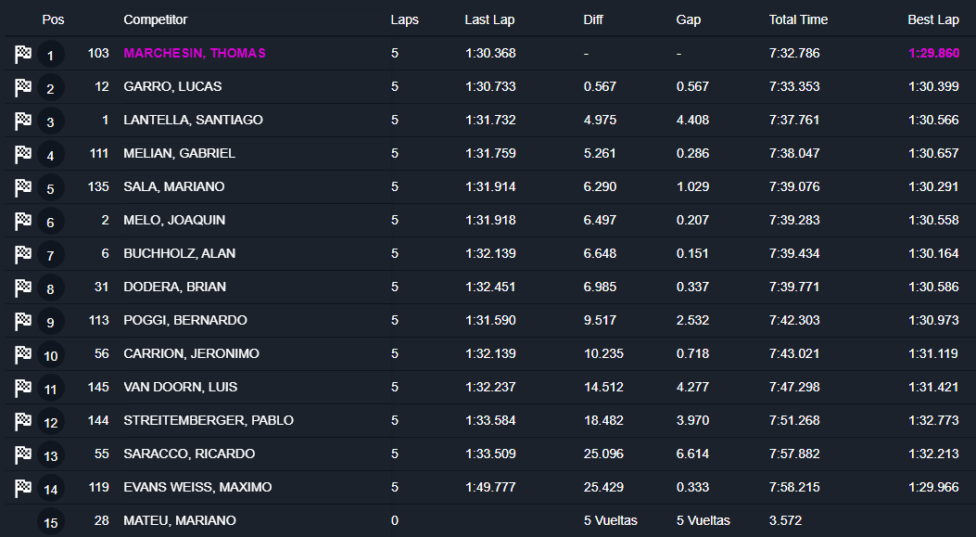Click the MATEU, MARIANO name
This screenshot has width=976, height=537.
point(179,520)
